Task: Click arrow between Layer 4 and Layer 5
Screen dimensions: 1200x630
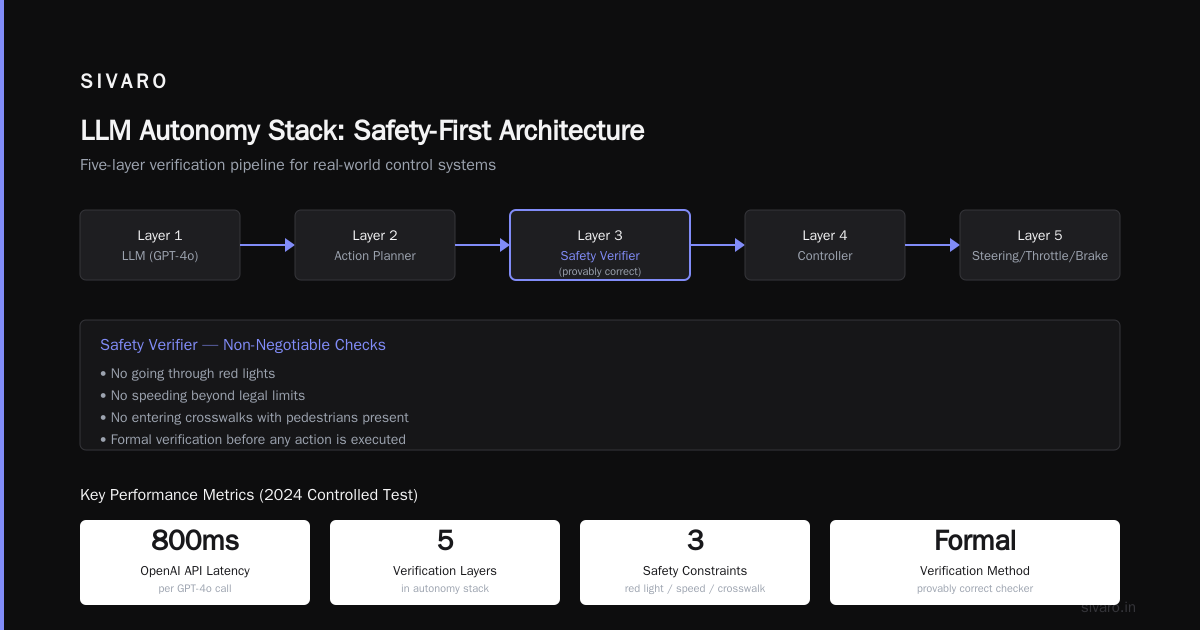Action: 933,245
